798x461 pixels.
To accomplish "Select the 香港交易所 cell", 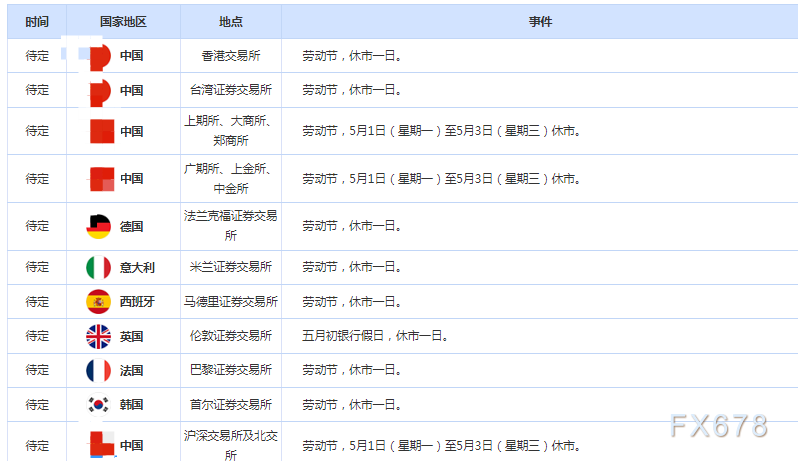I will click(231, 55).
